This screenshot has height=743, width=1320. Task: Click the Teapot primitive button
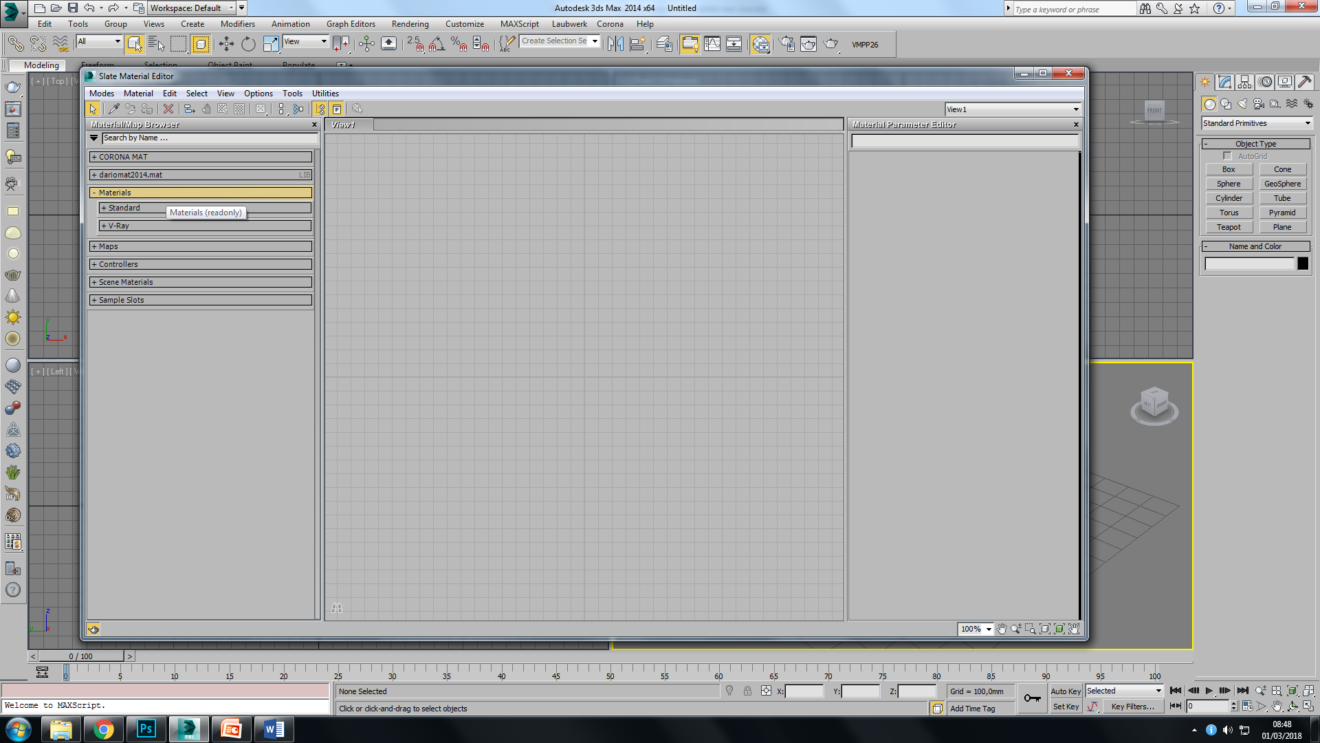pos(1229,227)
